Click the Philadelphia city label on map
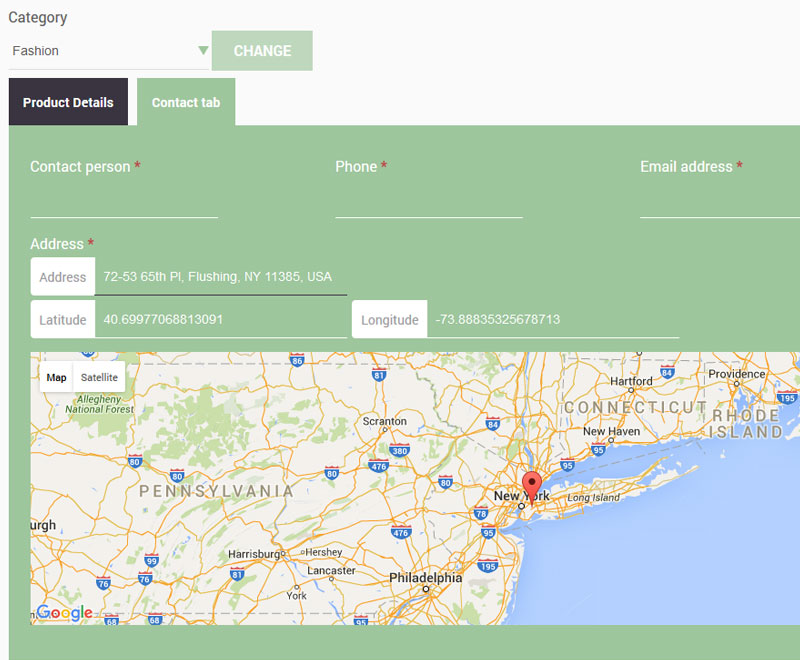This screenshot has width=800, height=660. [426, 578]
